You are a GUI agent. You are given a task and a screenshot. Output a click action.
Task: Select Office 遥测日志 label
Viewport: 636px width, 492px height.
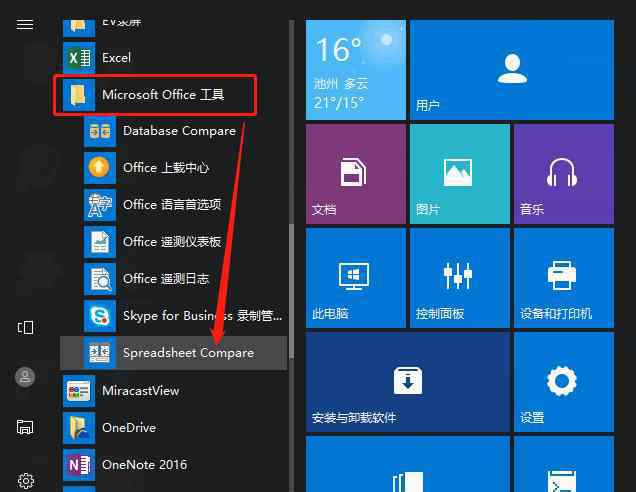point(166,279)
